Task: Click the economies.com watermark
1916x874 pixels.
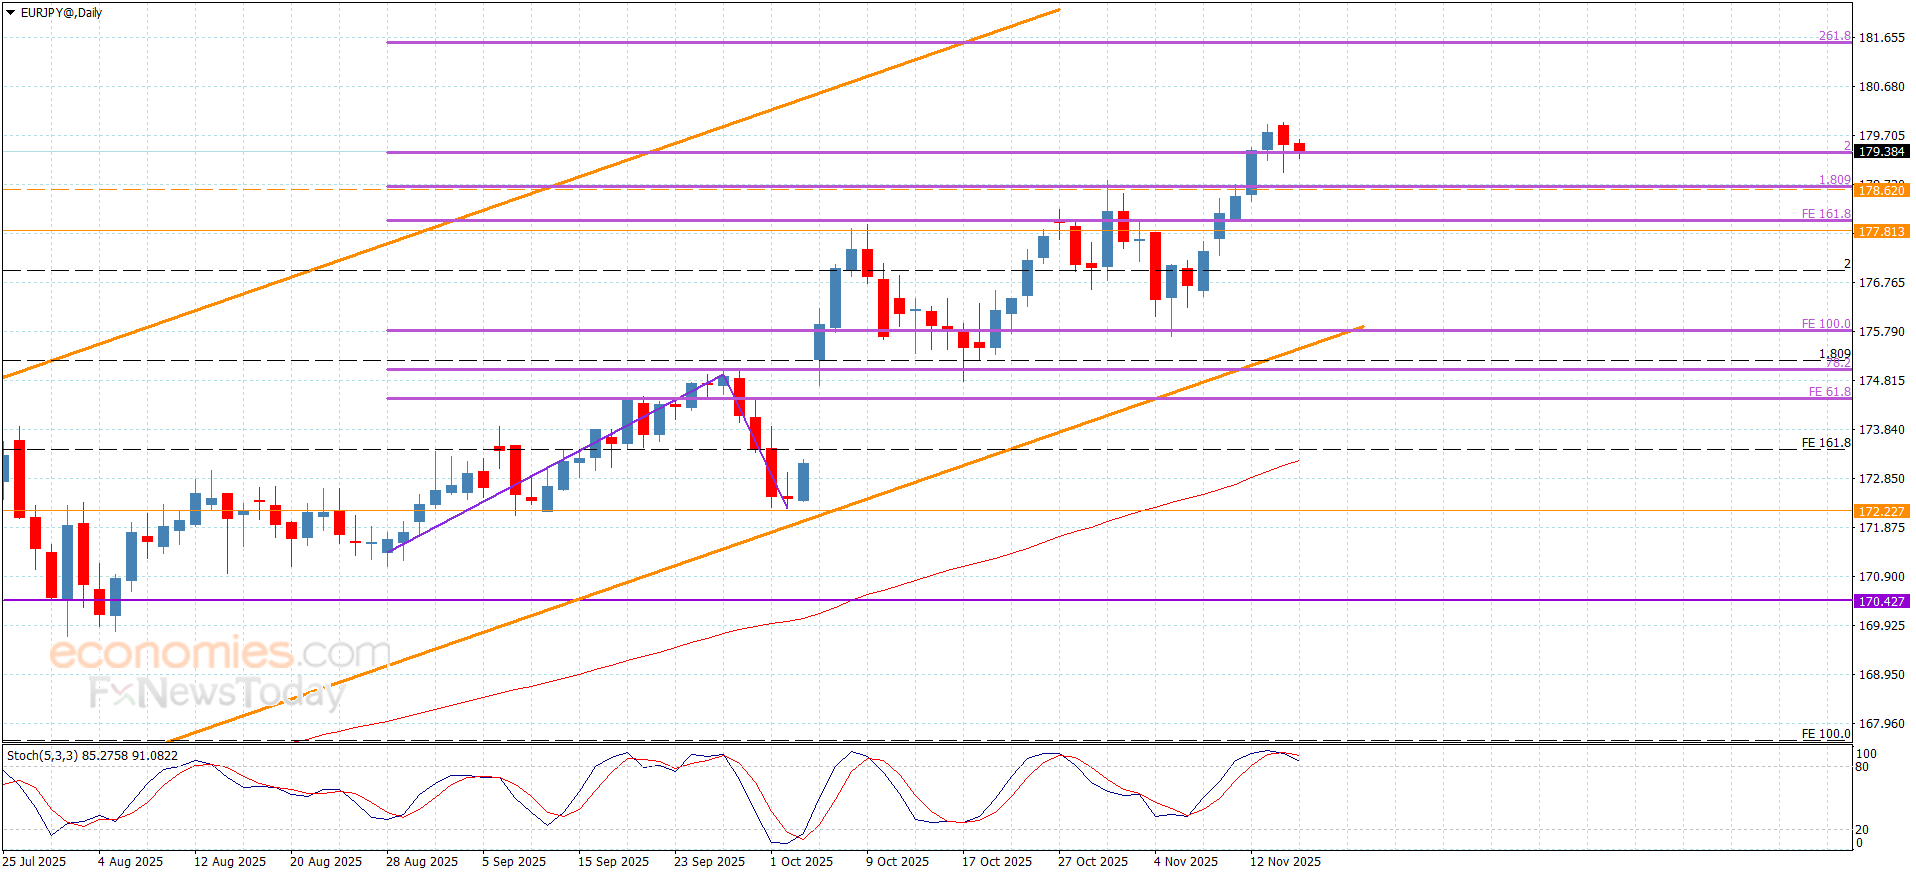Action: tap(218, 654)
